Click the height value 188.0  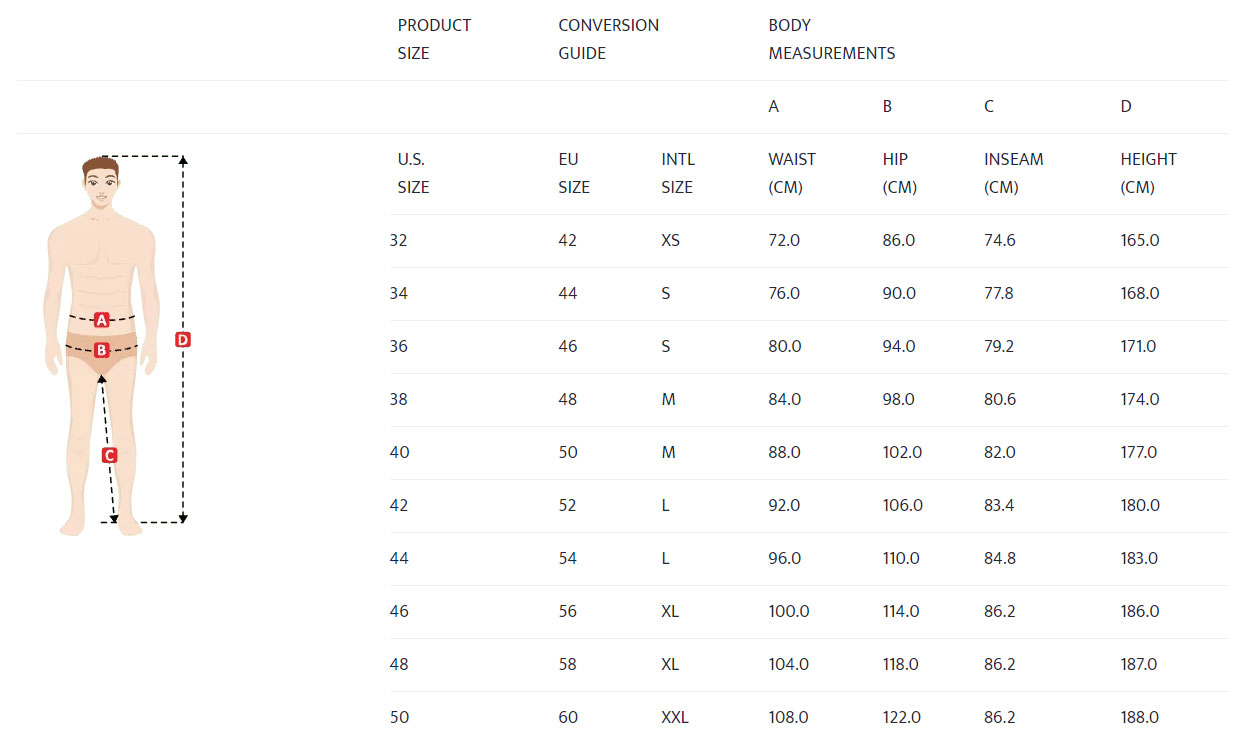coord(1140,717)
